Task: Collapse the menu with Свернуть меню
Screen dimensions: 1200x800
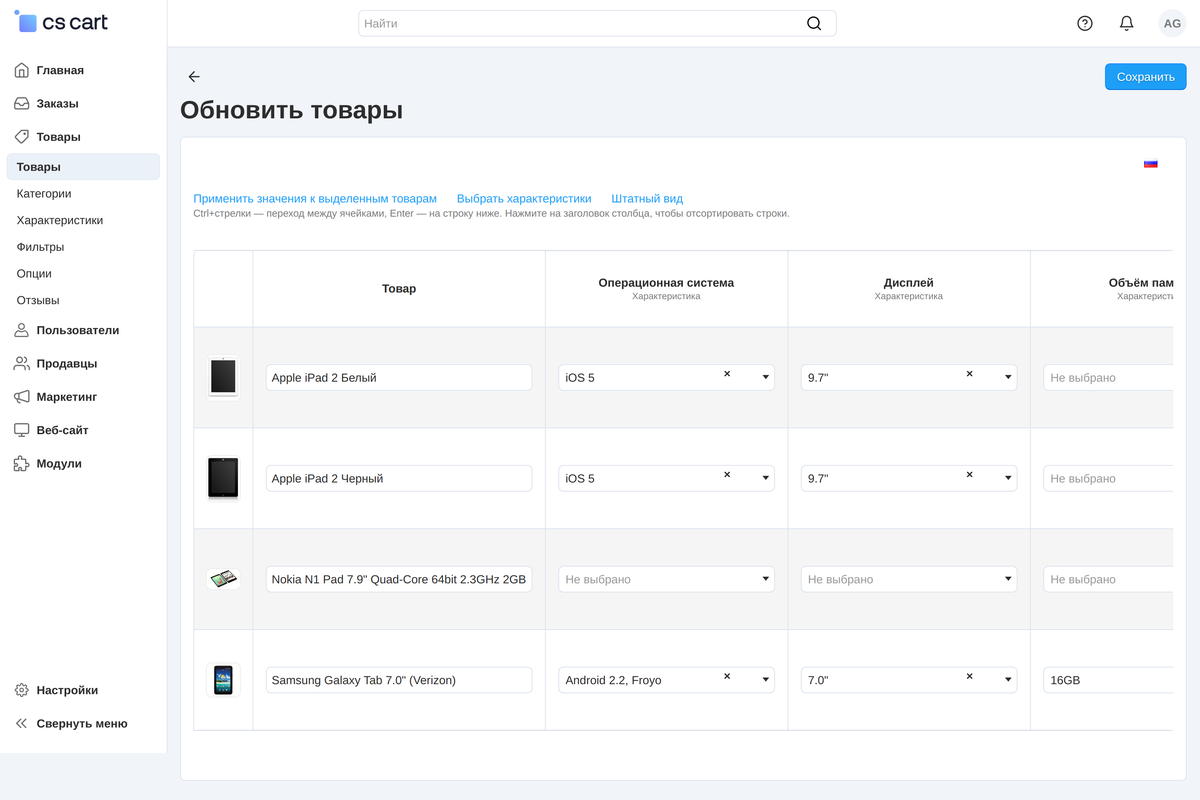Action: [83, 724]
